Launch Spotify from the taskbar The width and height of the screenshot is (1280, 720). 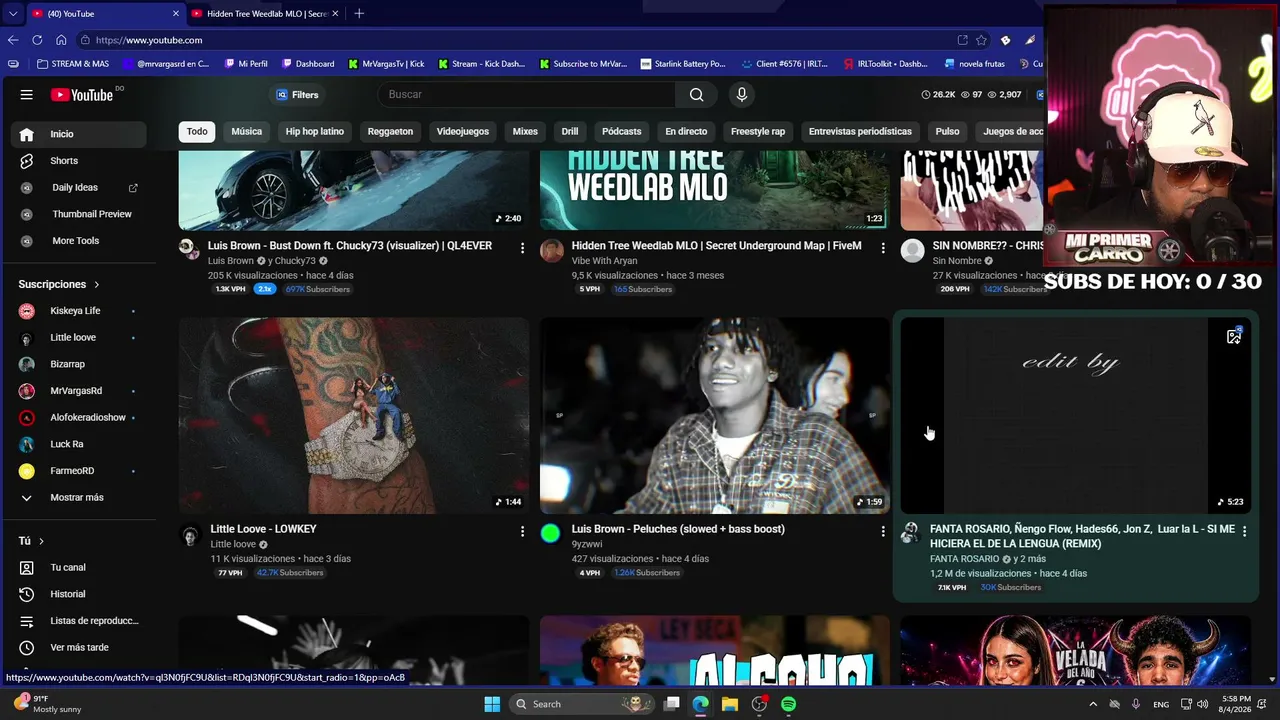click(789, 704)
